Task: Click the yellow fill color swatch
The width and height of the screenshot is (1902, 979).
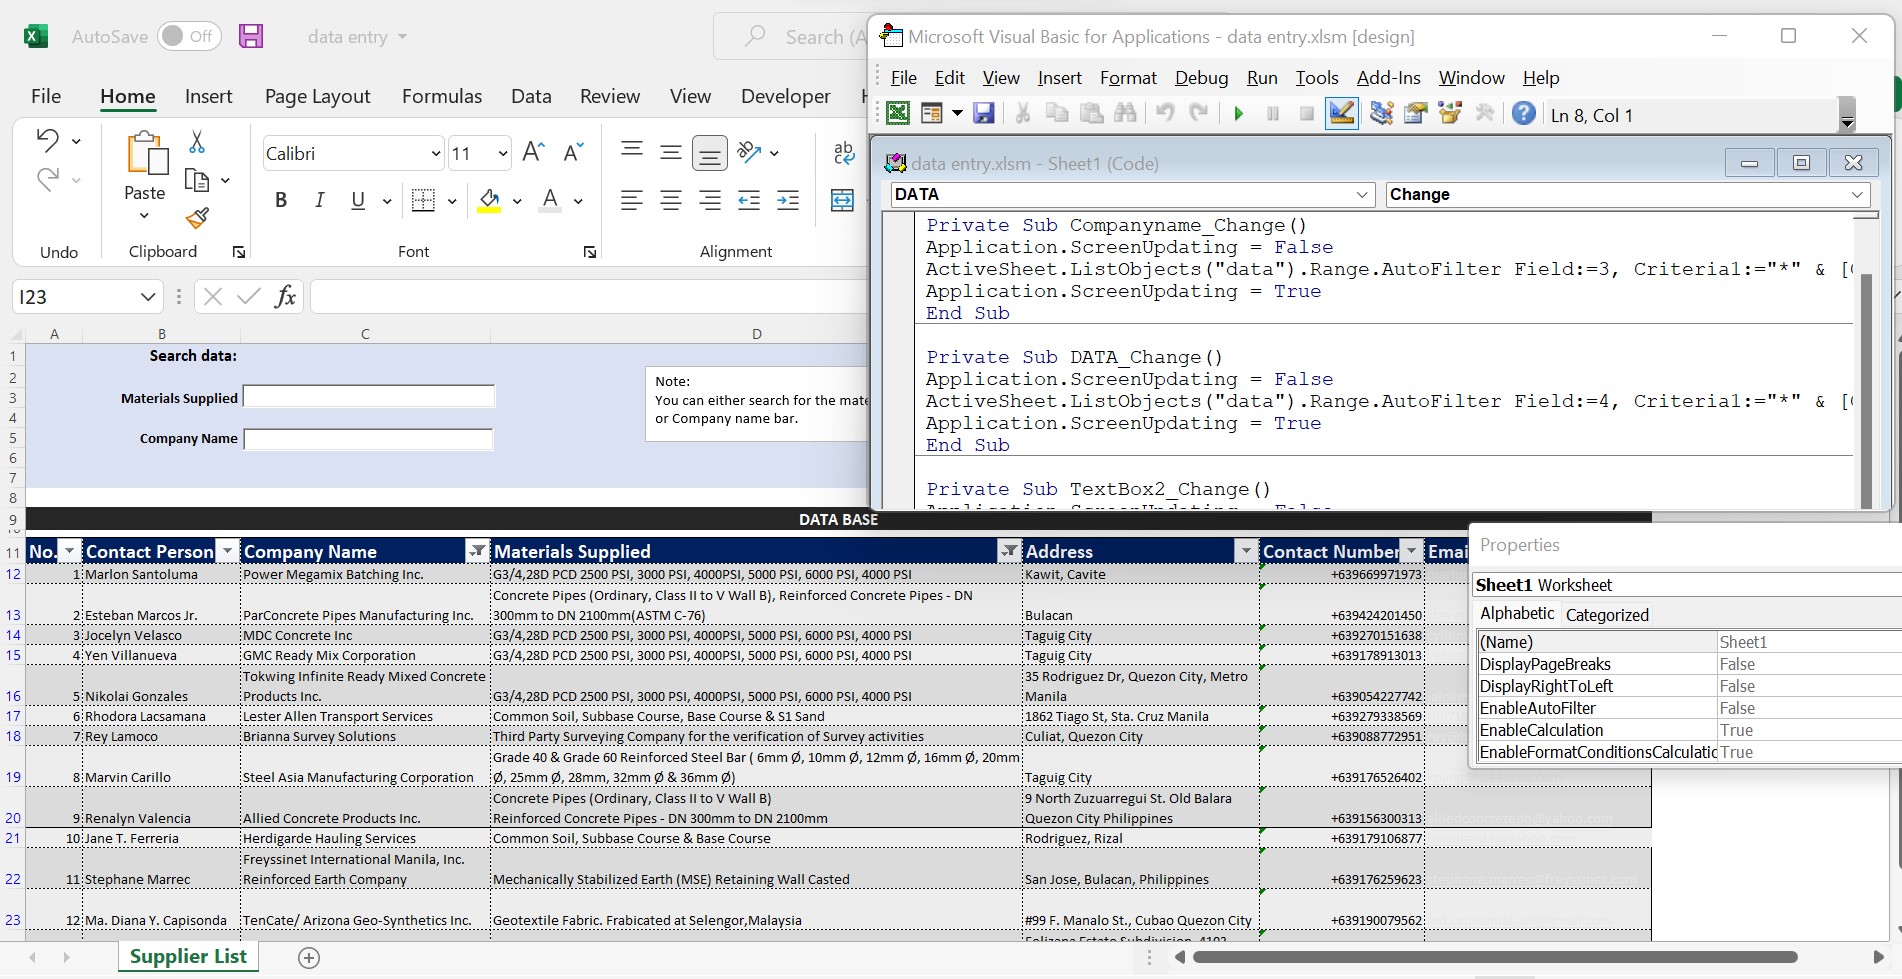Action: (489, 201)
